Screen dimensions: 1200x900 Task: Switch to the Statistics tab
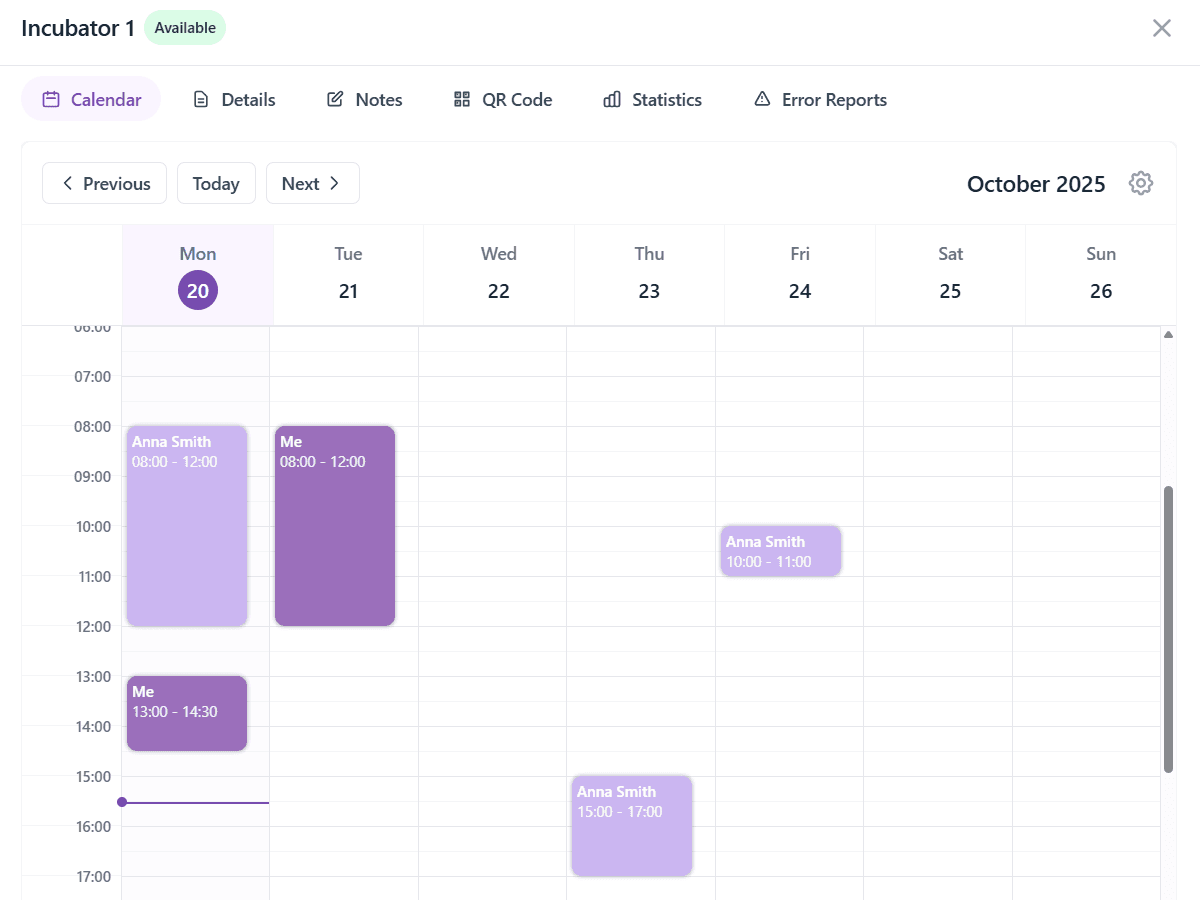pos(665,99)
